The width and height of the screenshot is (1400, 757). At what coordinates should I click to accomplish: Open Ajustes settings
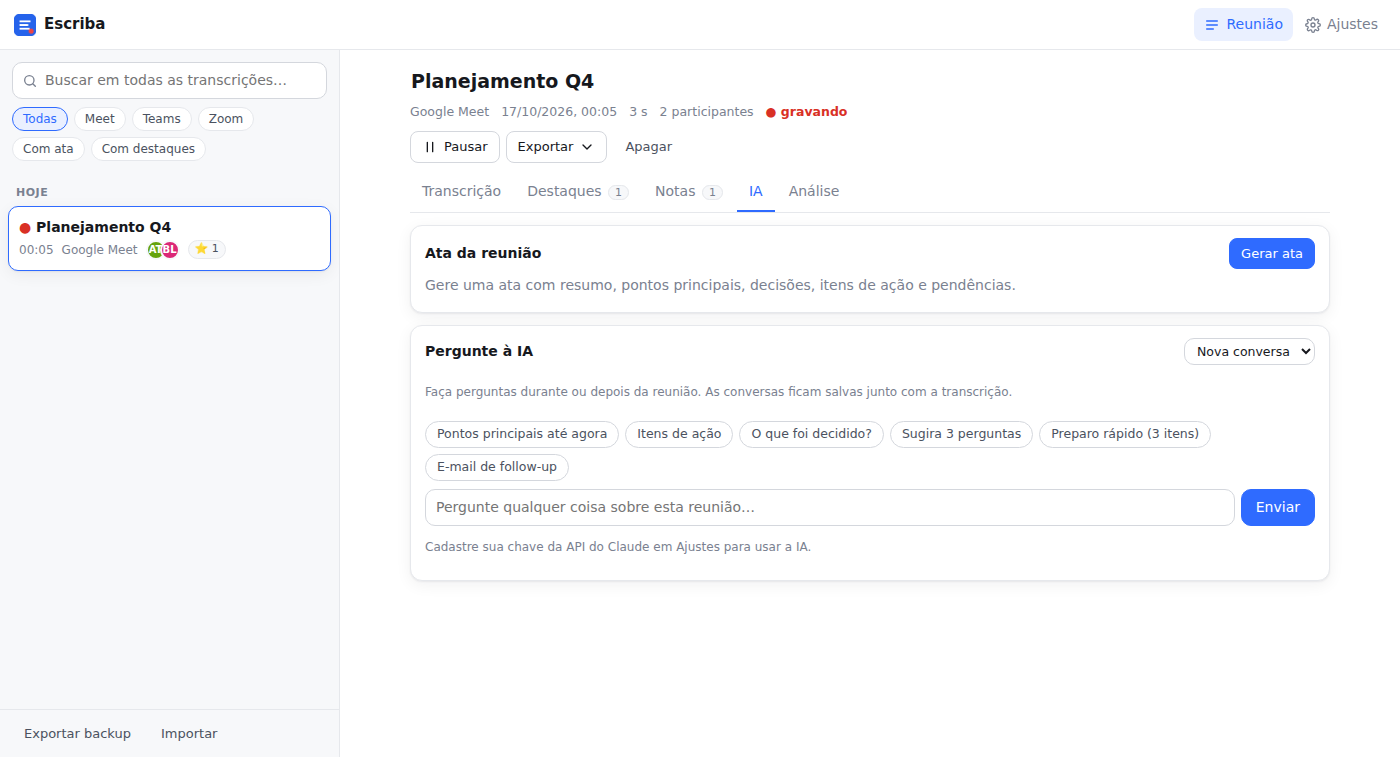[1341, 25]
